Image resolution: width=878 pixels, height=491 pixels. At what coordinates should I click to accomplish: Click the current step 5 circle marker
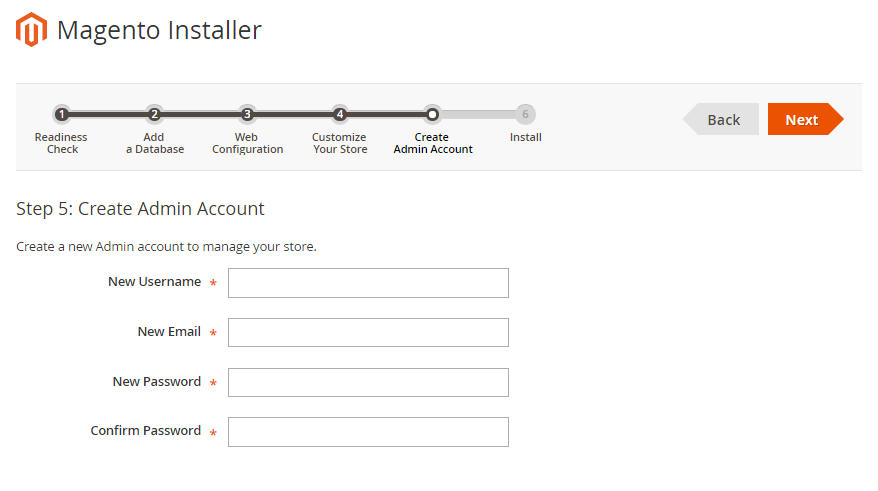[432, 114]
